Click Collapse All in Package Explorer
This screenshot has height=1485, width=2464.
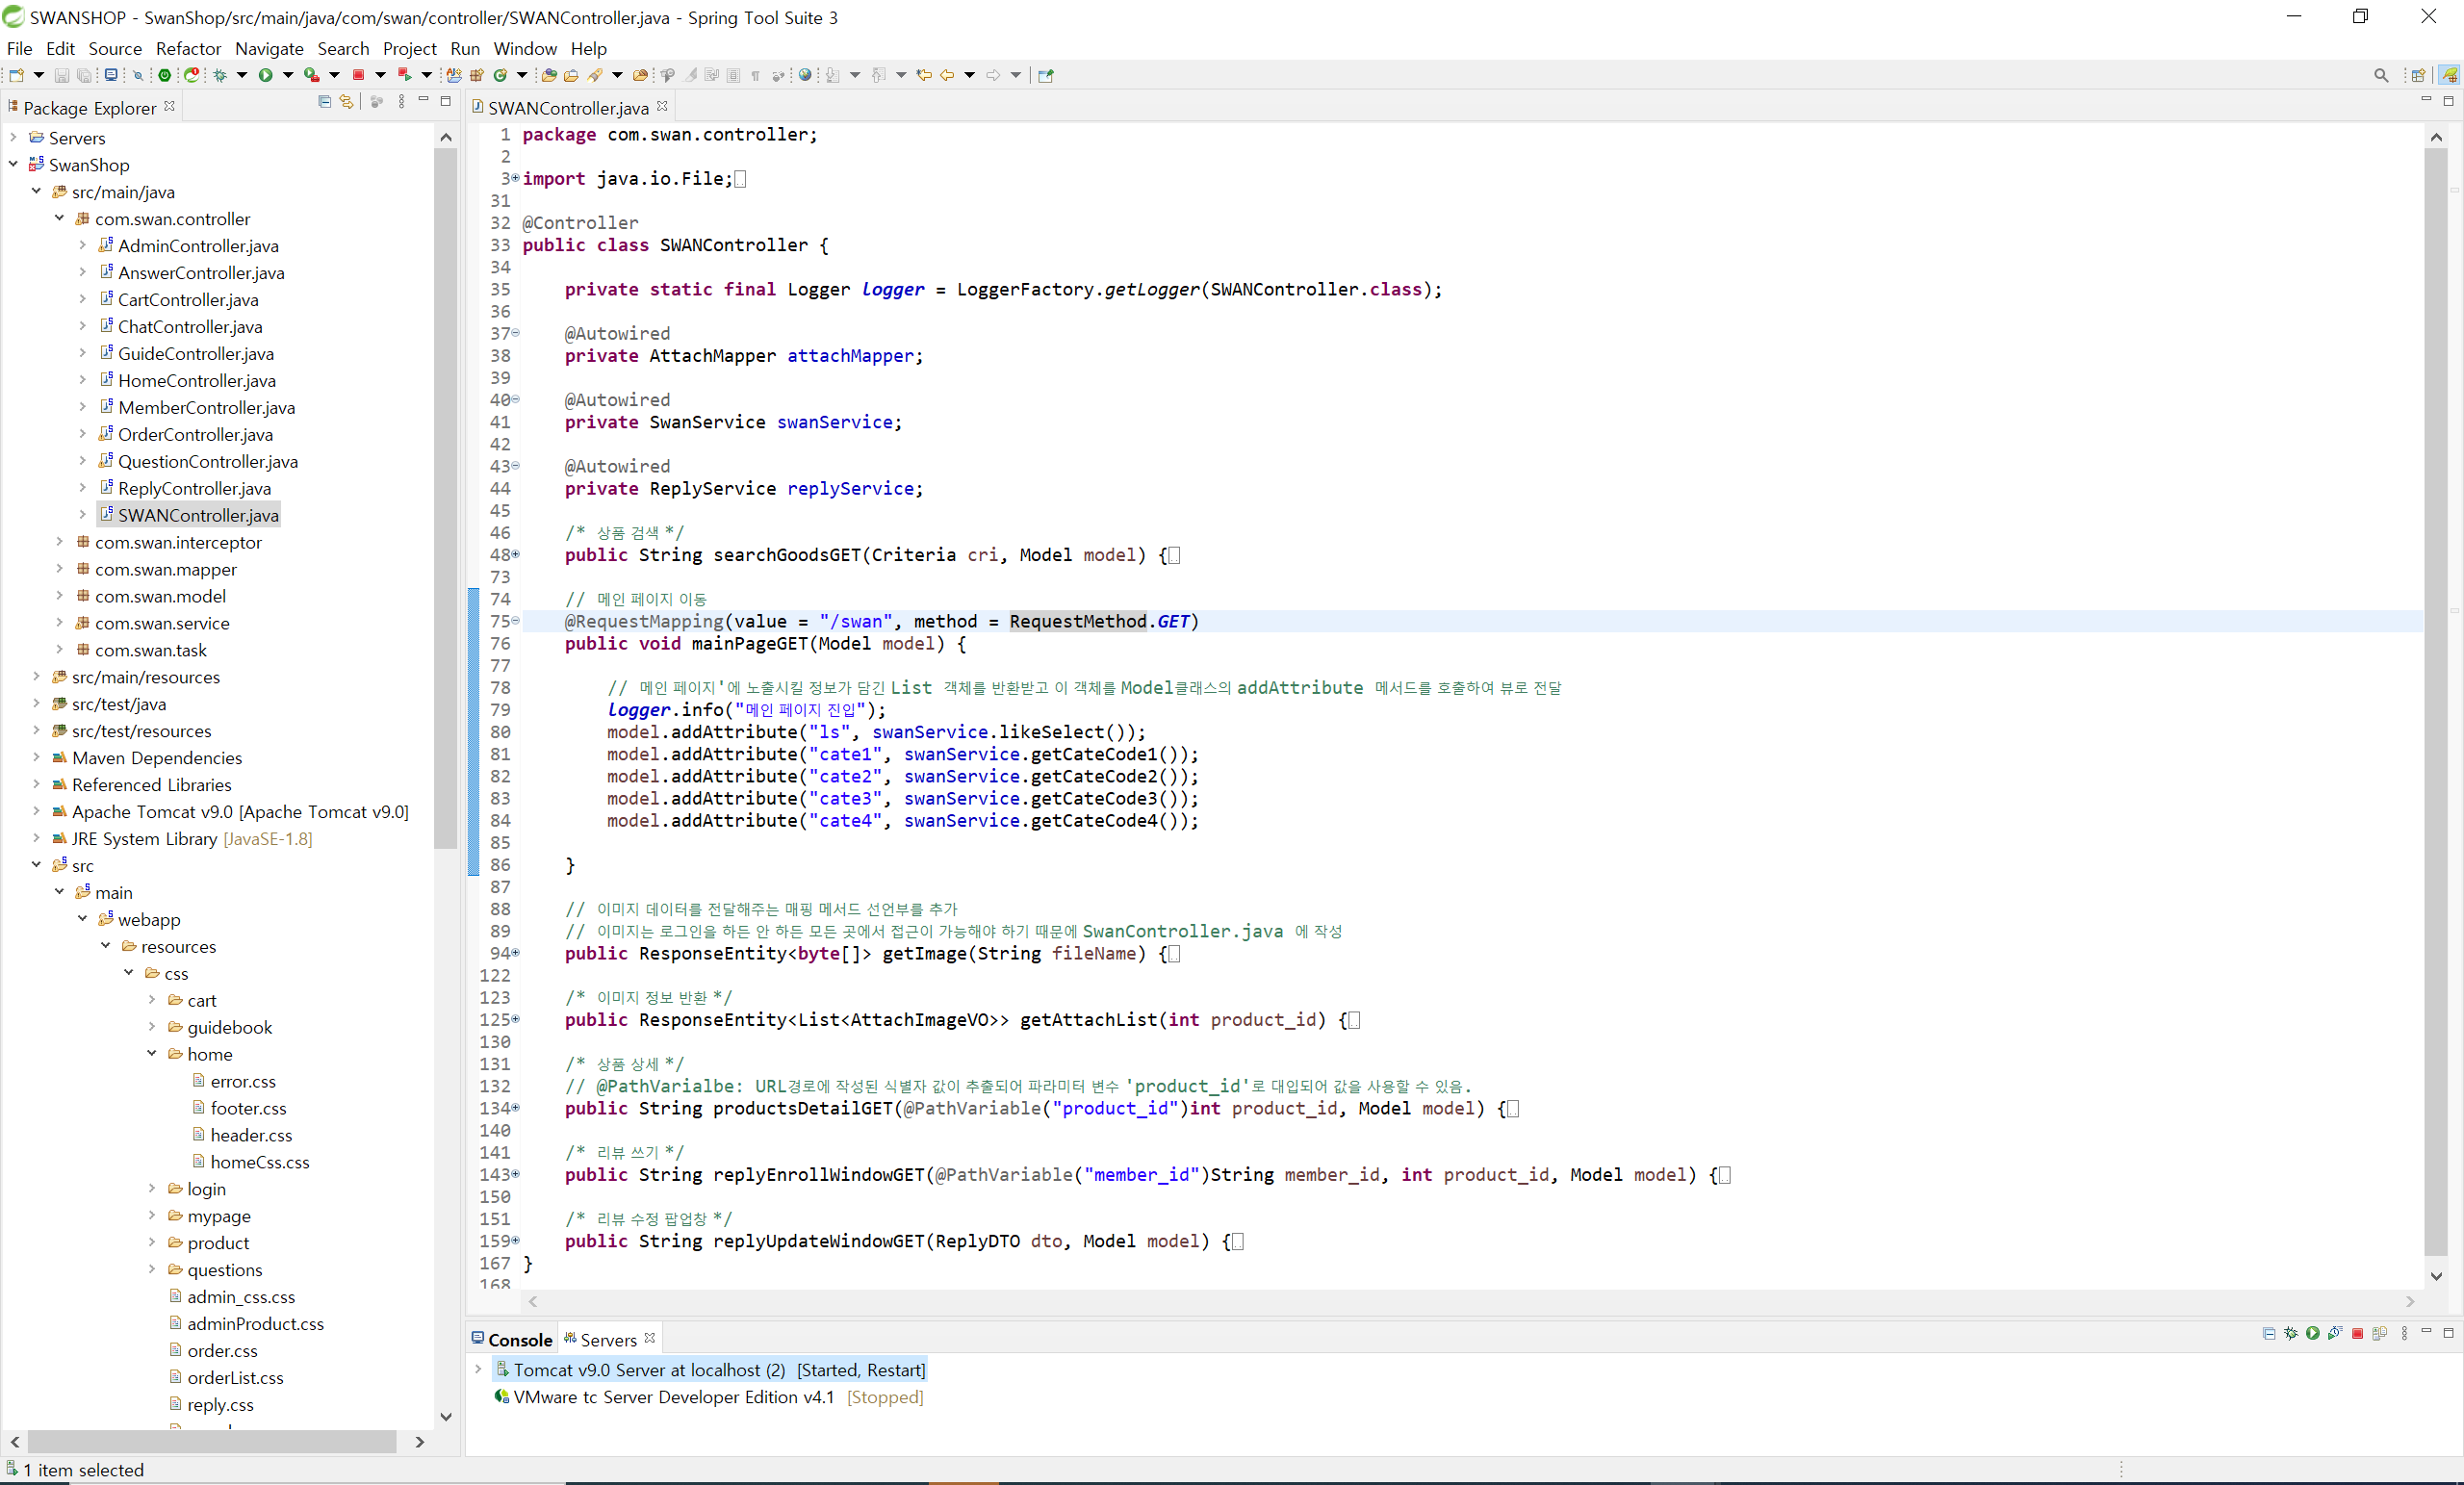[x=324, y=102]
